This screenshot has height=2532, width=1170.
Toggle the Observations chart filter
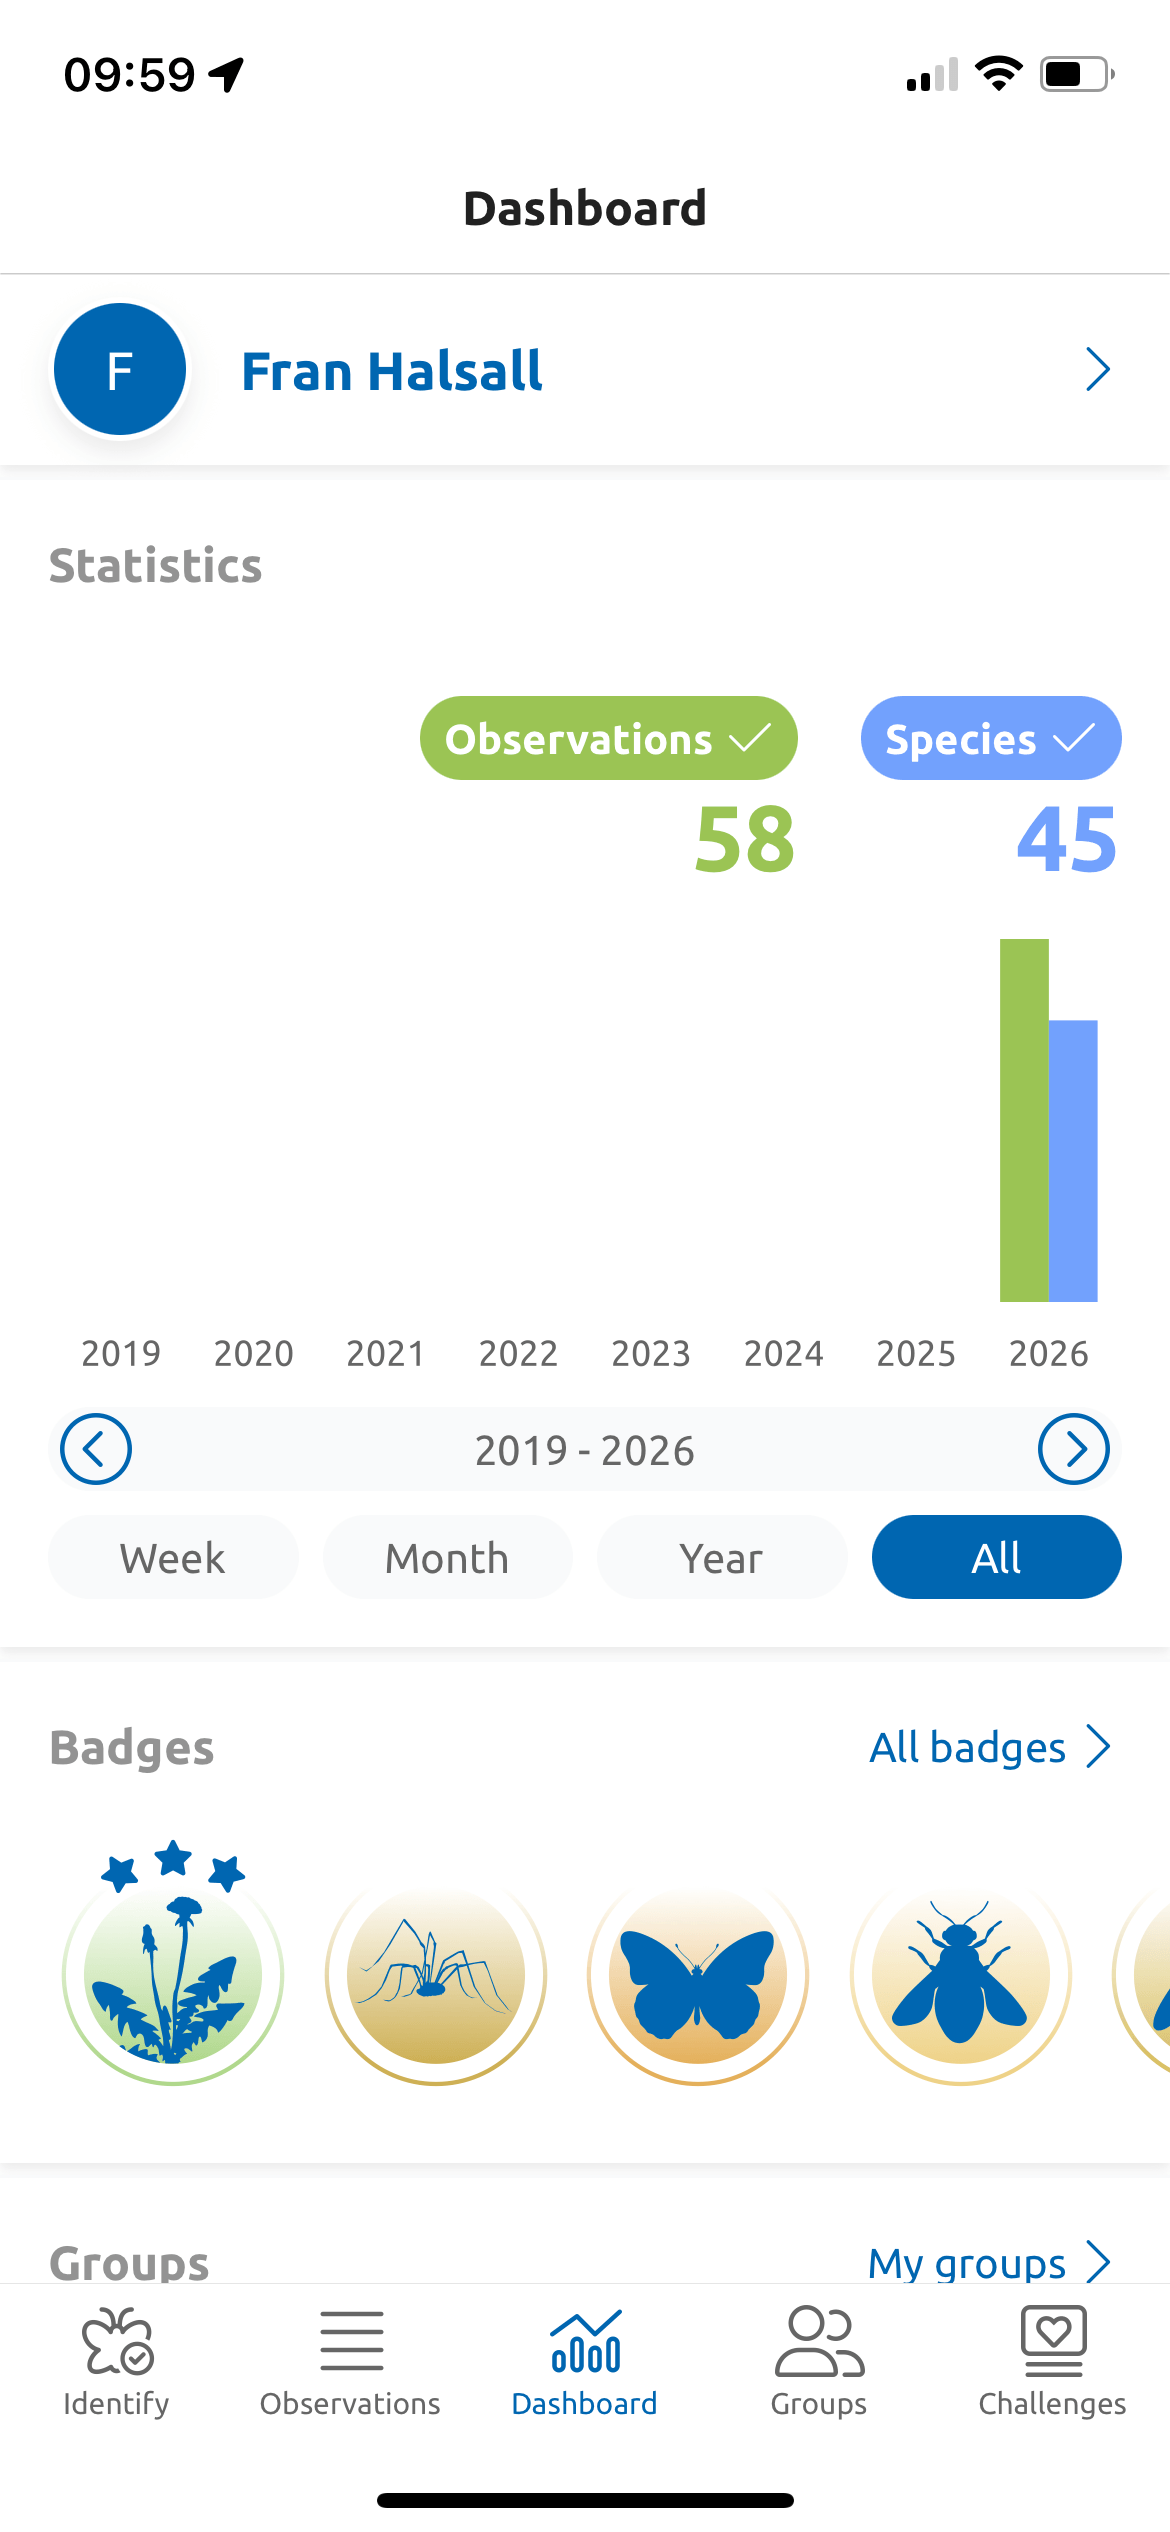[609, 738]
